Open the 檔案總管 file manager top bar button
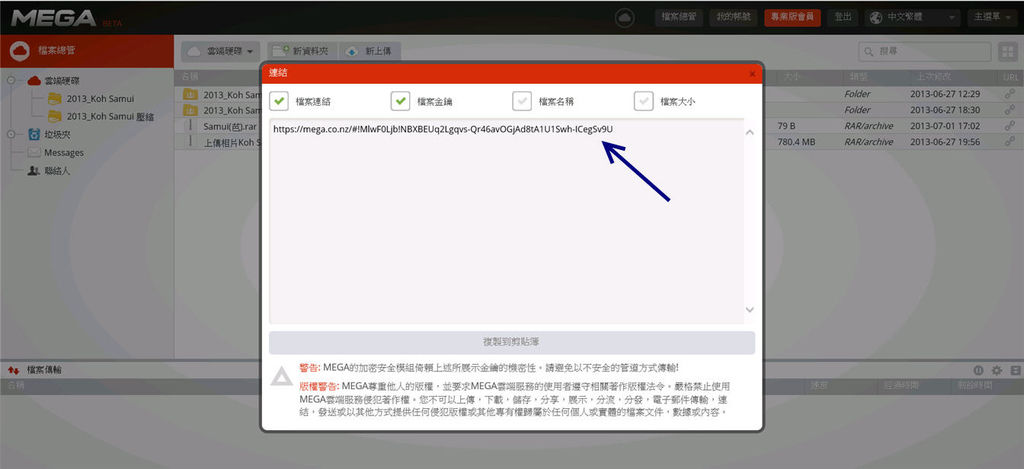 point(679,18)
